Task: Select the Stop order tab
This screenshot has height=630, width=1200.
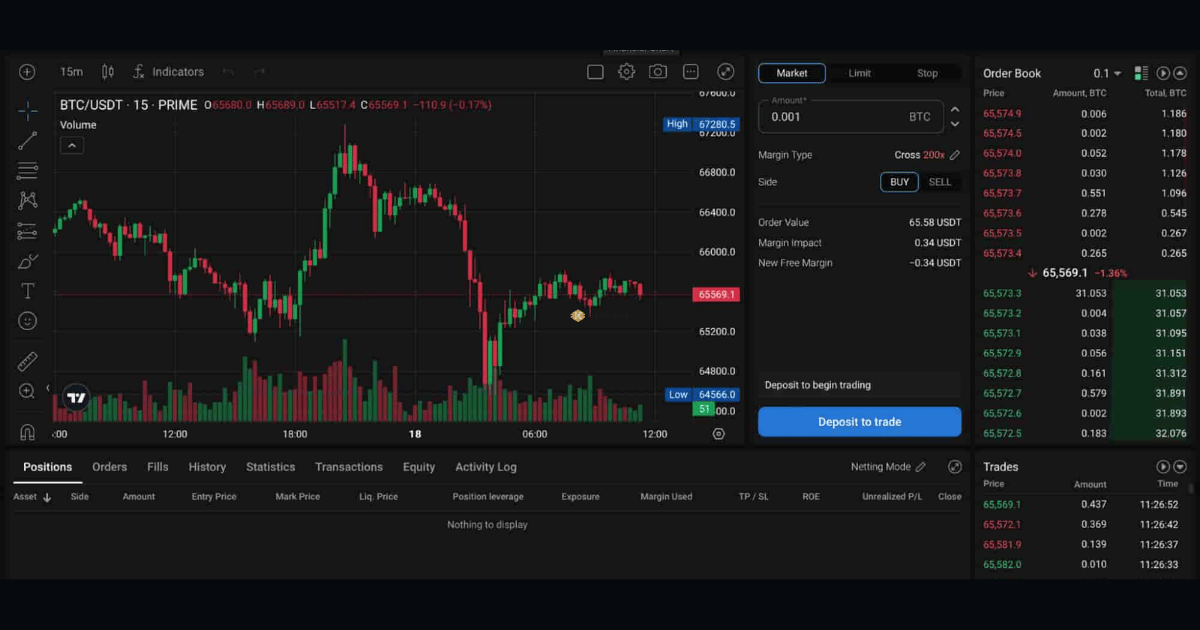Action: coord(927,73)
